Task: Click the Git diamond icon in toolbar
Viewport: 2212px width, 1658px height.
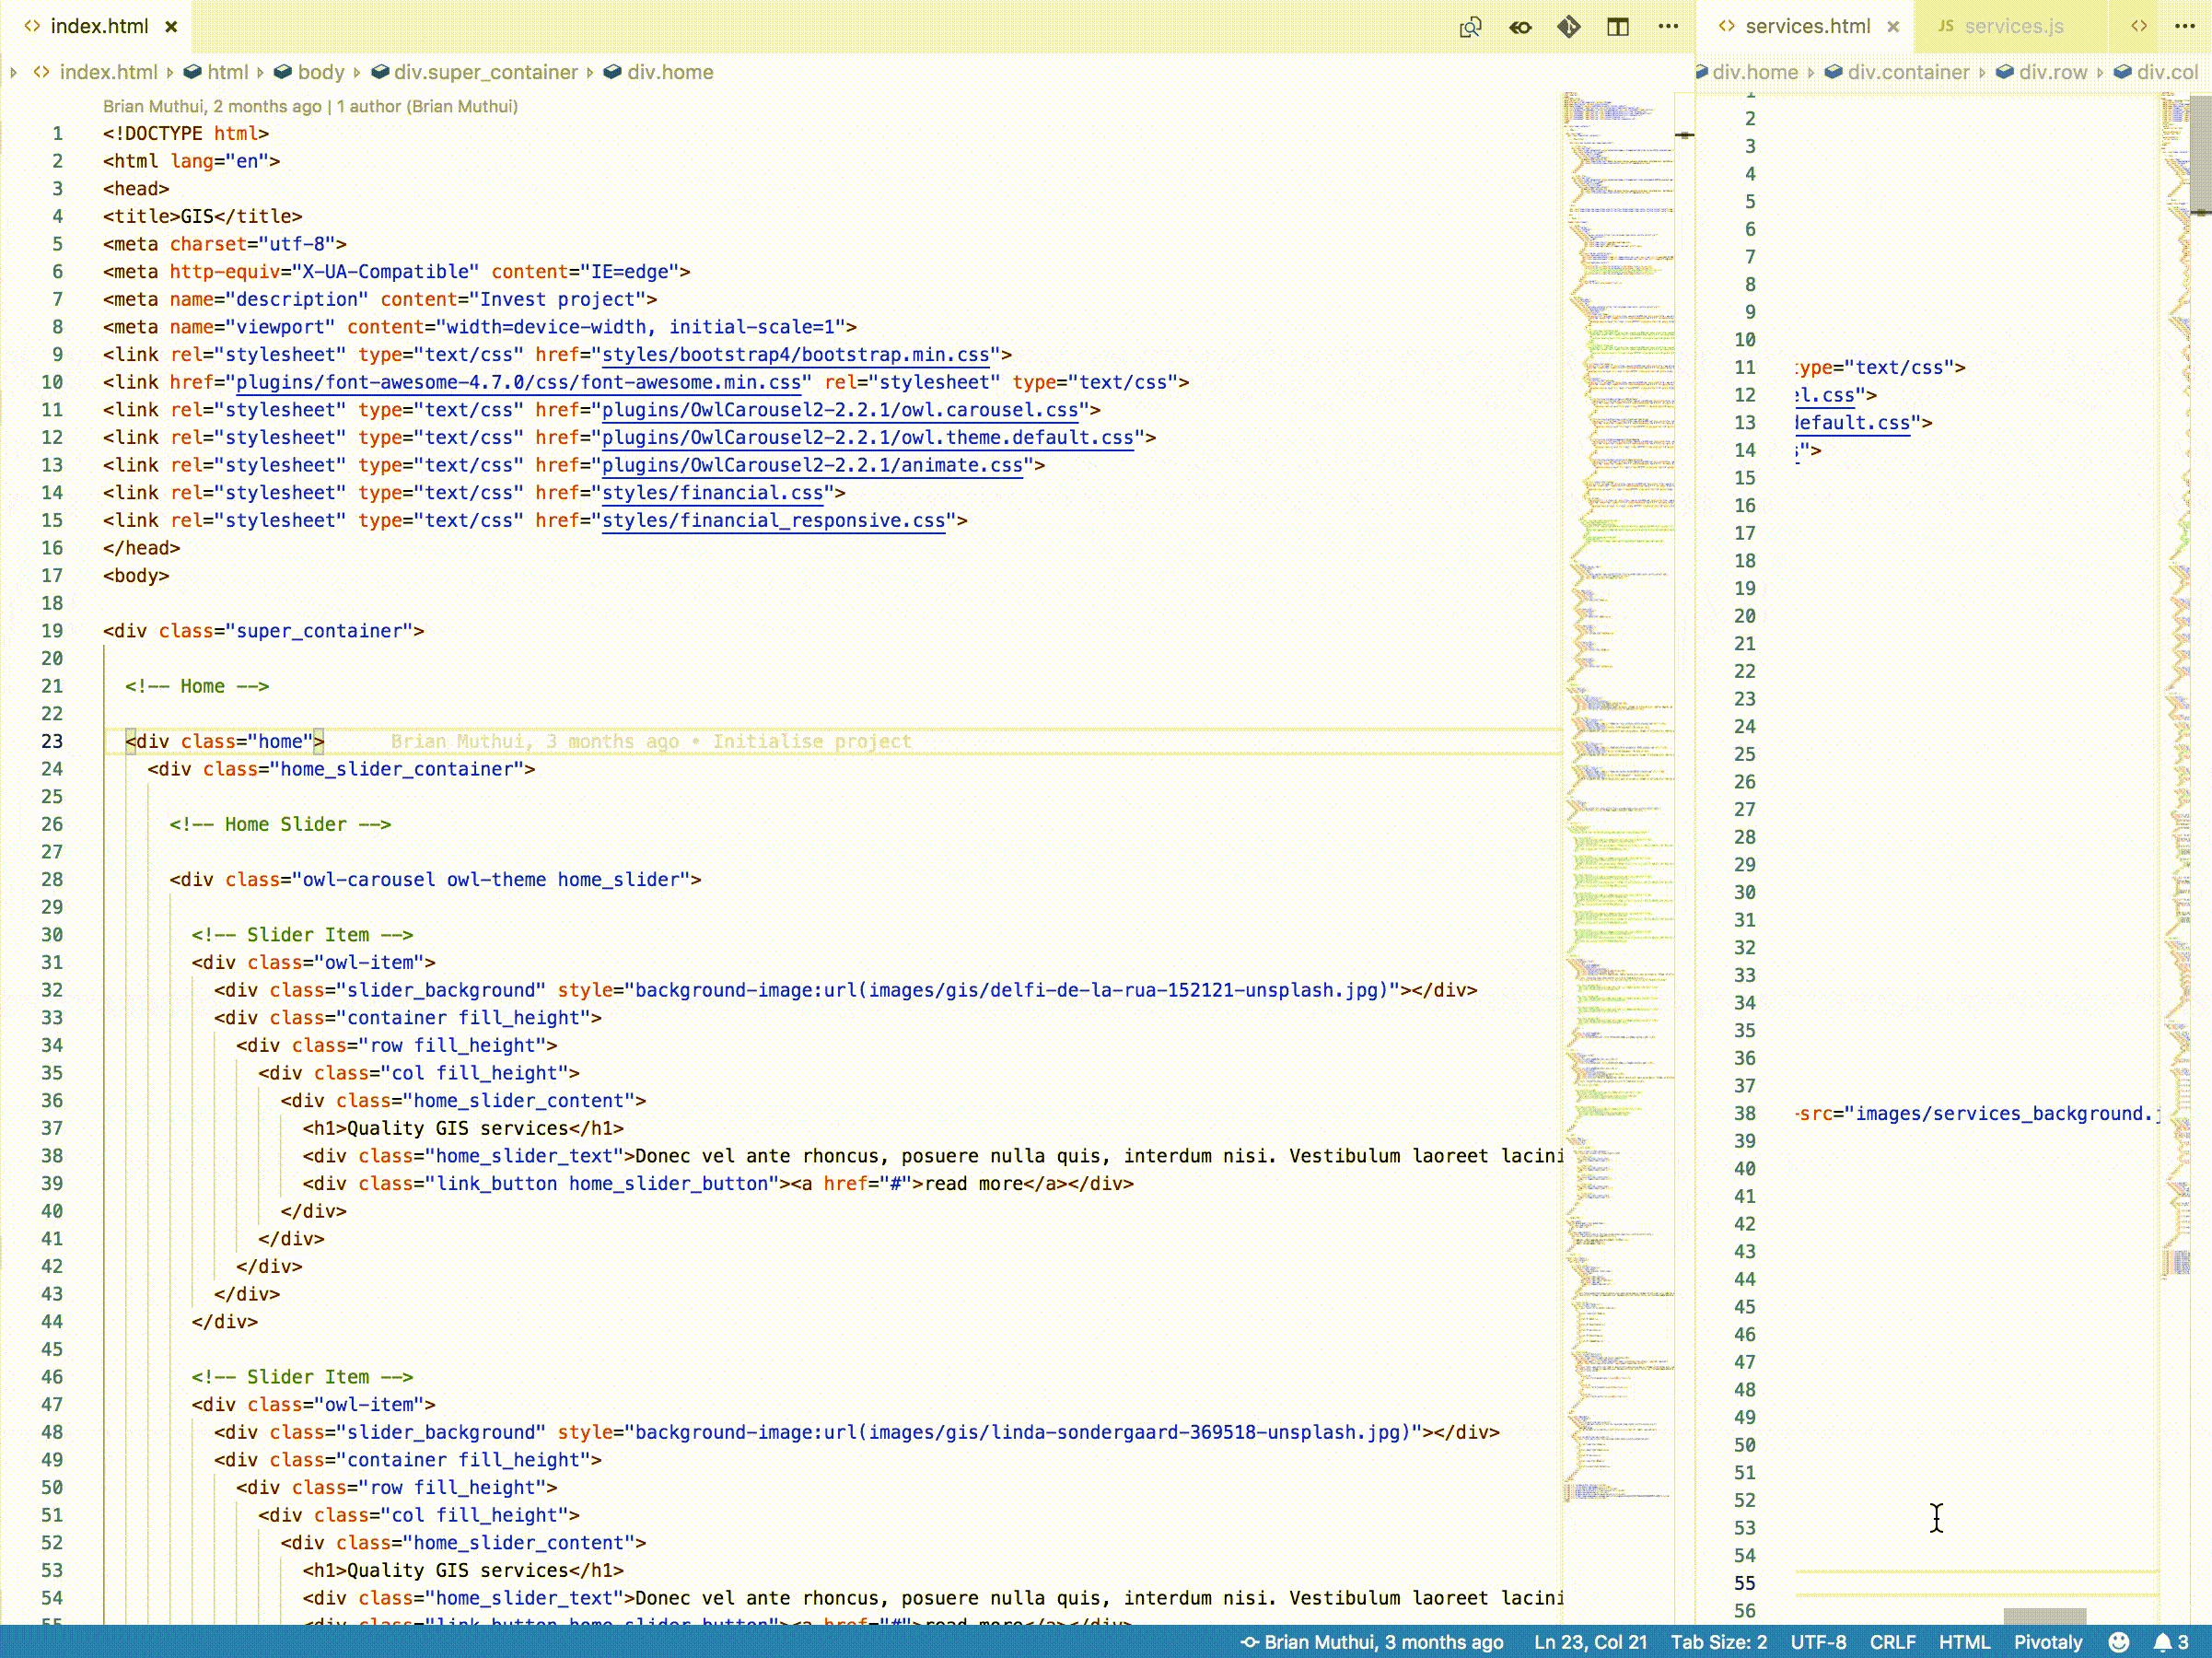Action: click(x=1568, y=27)
